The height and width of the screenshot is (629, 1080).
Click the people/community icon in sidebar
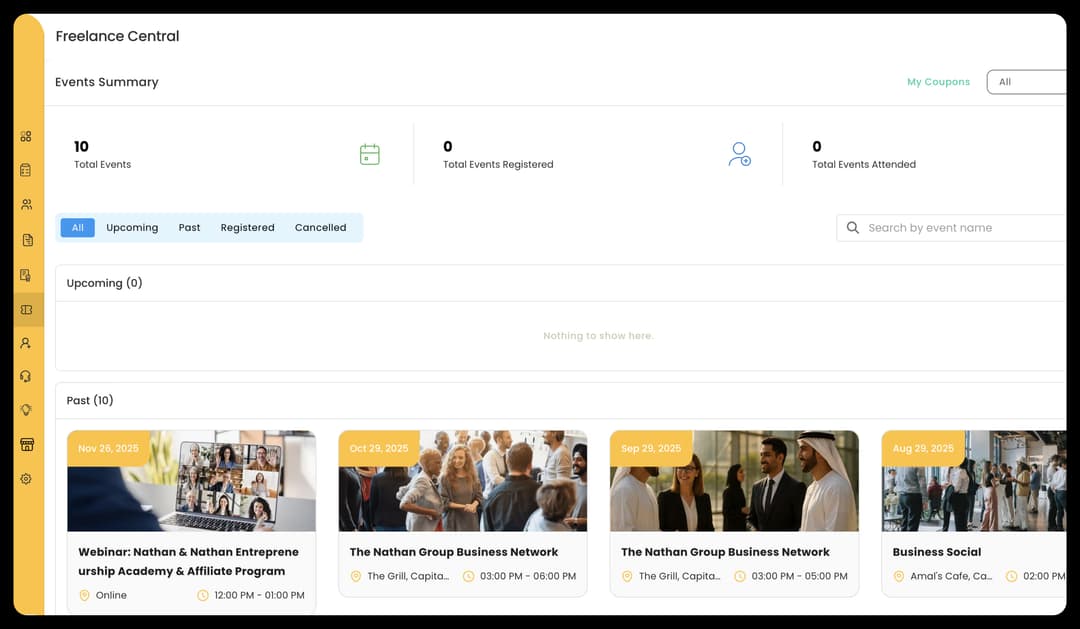(26, 204)
